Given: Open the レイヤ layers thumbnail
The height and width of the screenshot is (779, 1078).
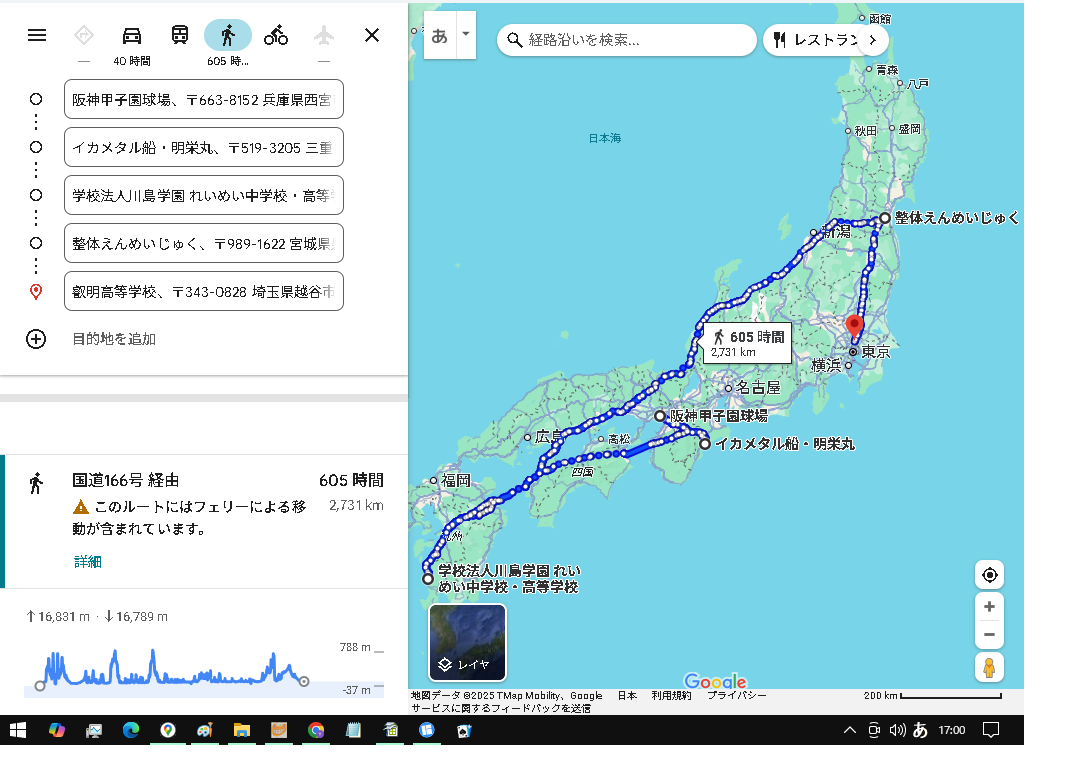Looking at the screenshot, I should pyautogui.click(x=468, y=642).
